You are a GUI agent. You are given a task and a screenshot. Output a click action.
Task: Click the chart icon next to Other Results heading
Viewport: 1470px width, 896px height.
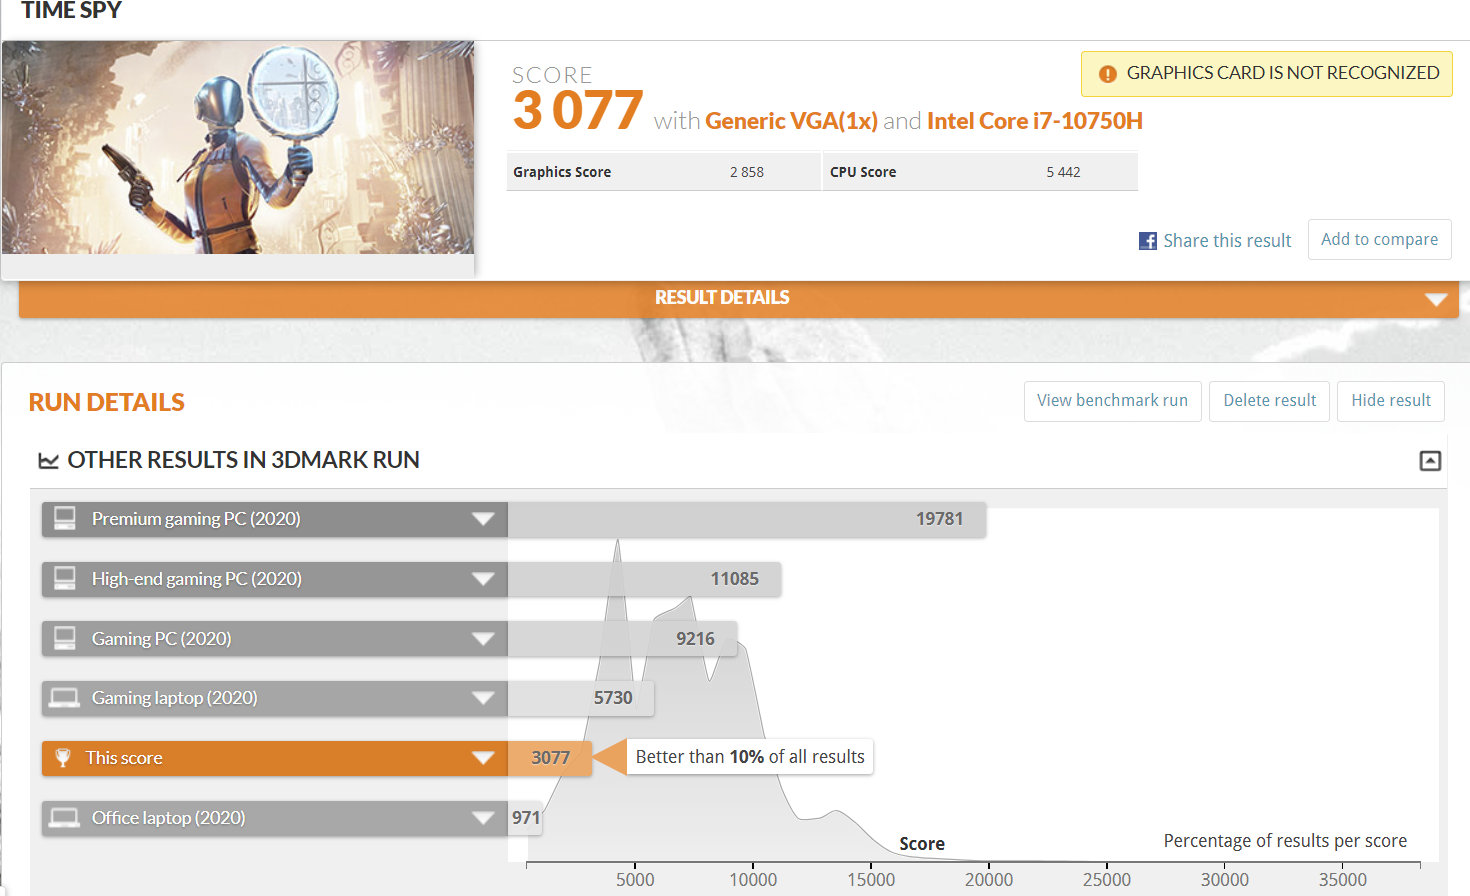coord(48,460)
